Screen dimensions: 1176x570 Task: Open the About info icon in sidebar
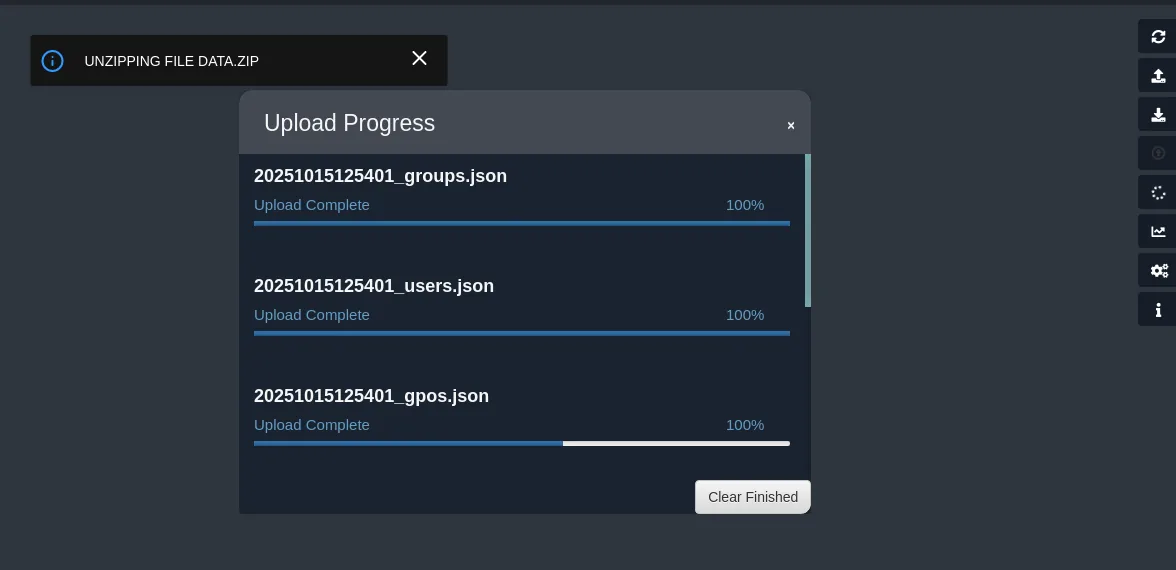(1158, 310)
